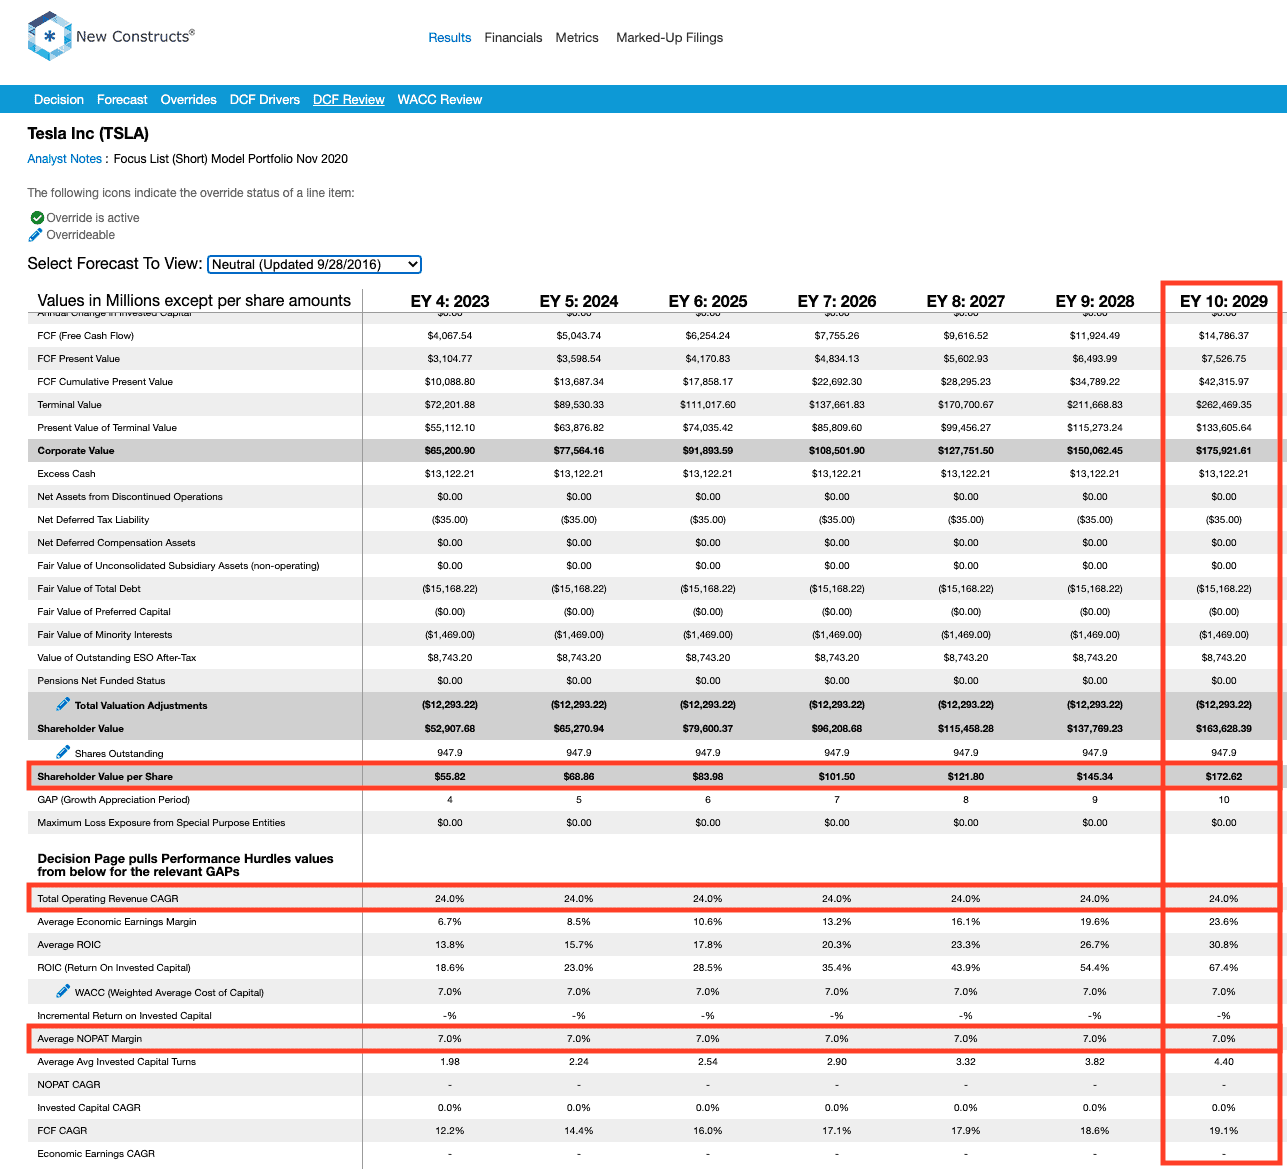Image resolution: width=1287 pixels, height=1169 pixels.
Task: Click the $163,628.39 shareholder value cell
Action: pos(1224,729)
